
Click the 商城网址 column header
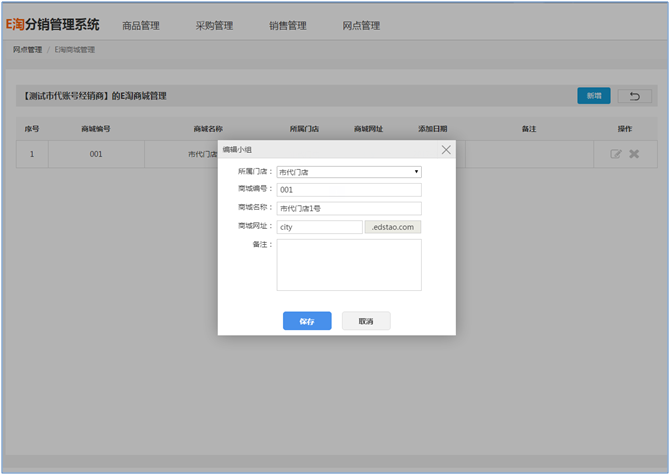[368, 129]
